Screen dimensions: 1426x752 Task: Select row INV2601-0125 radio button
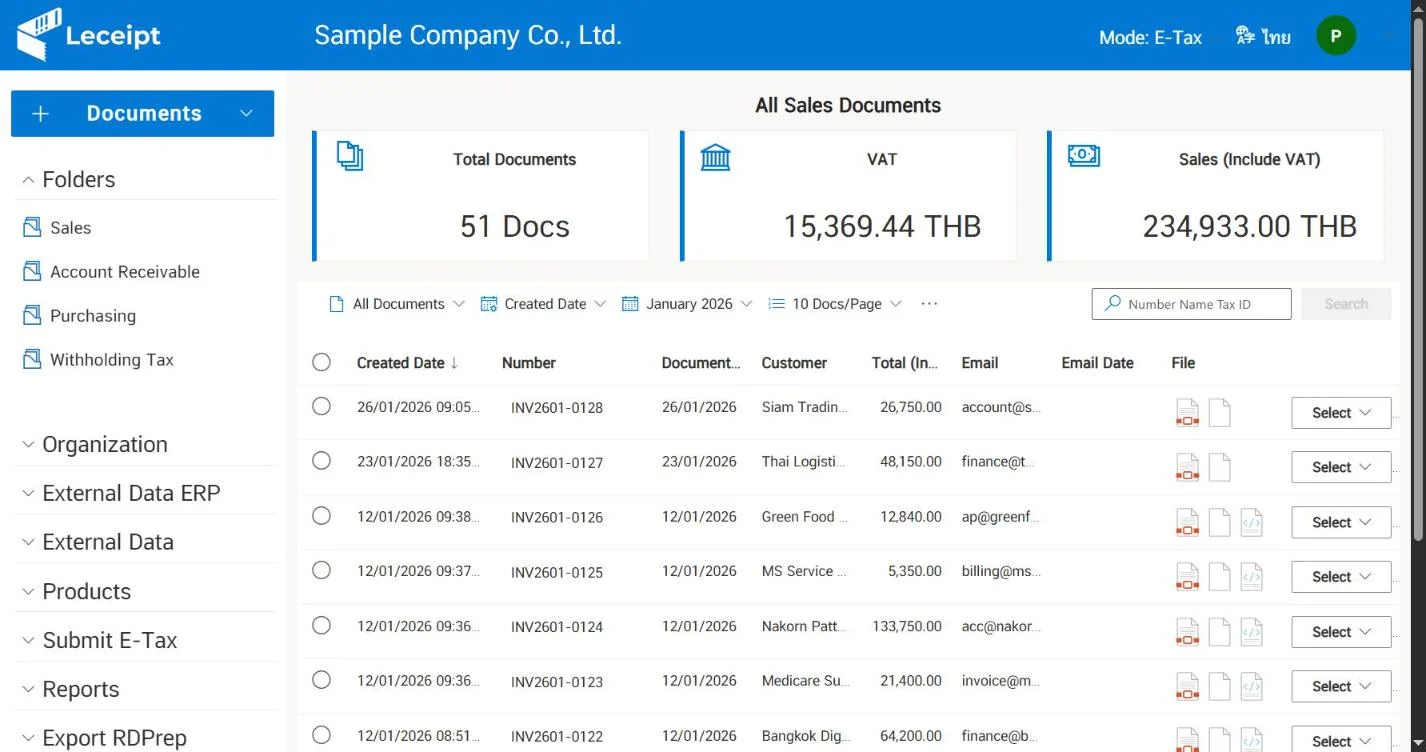[321, 570]
